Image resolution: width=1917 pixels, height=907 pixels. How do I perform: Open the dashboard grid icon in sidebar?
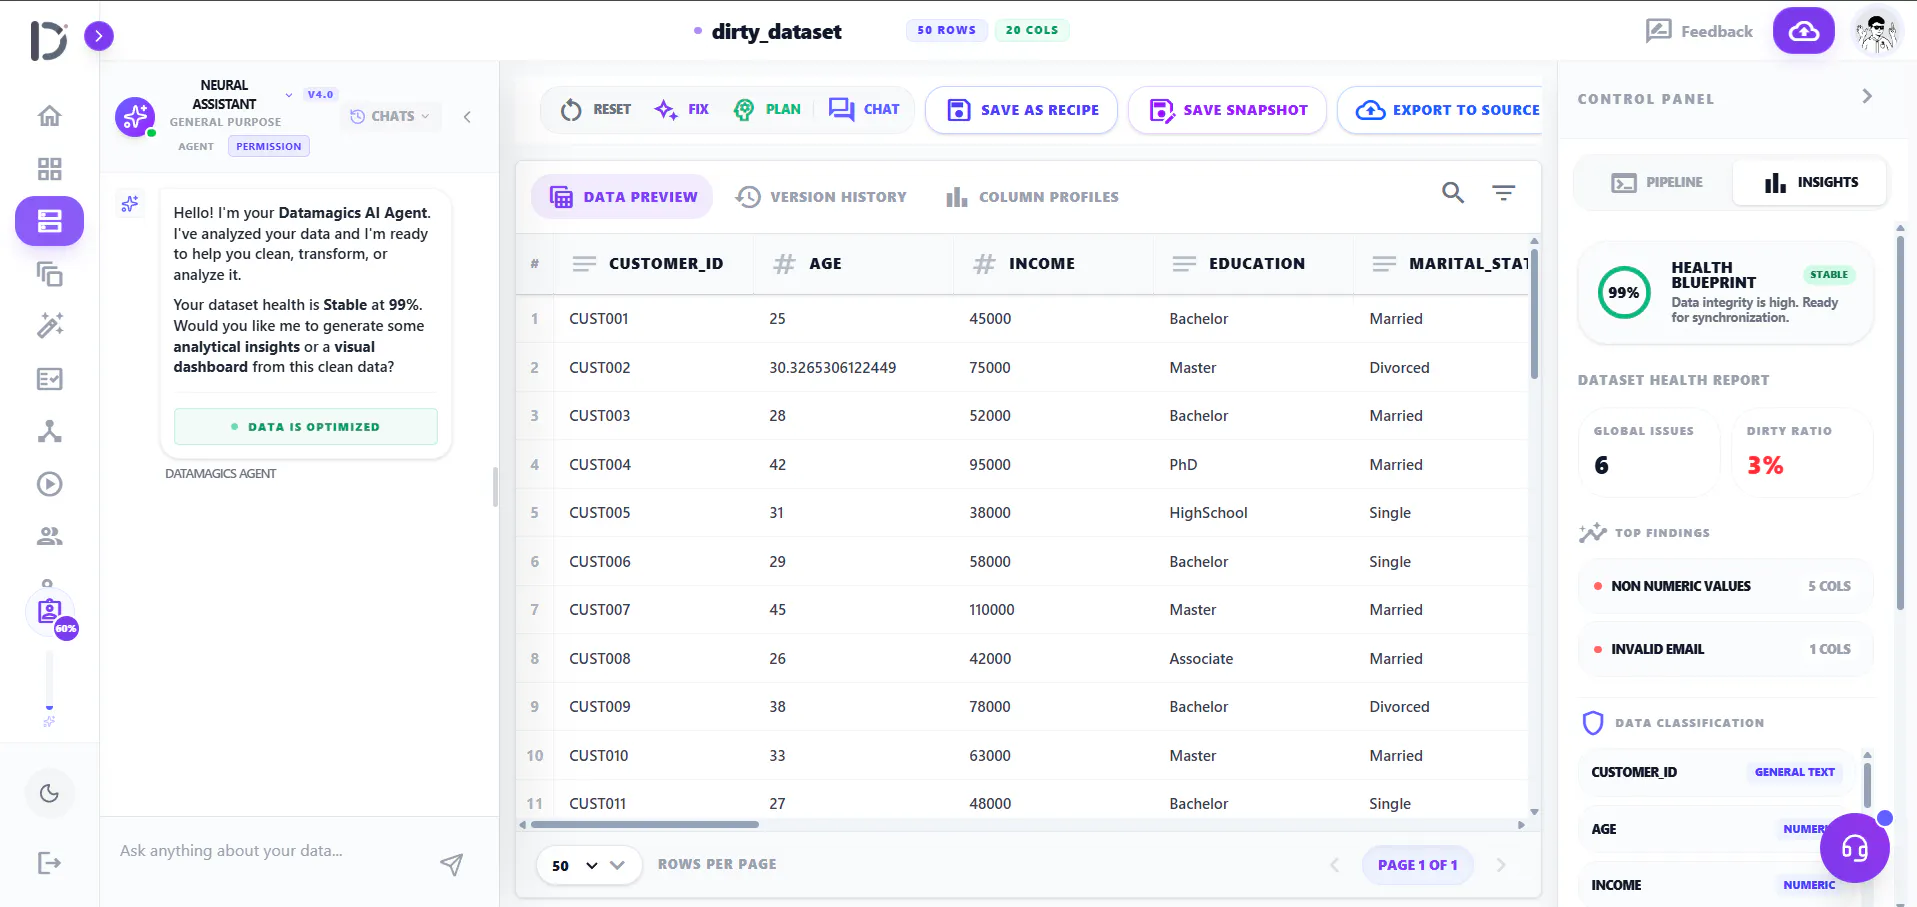[x=49, y=168]
